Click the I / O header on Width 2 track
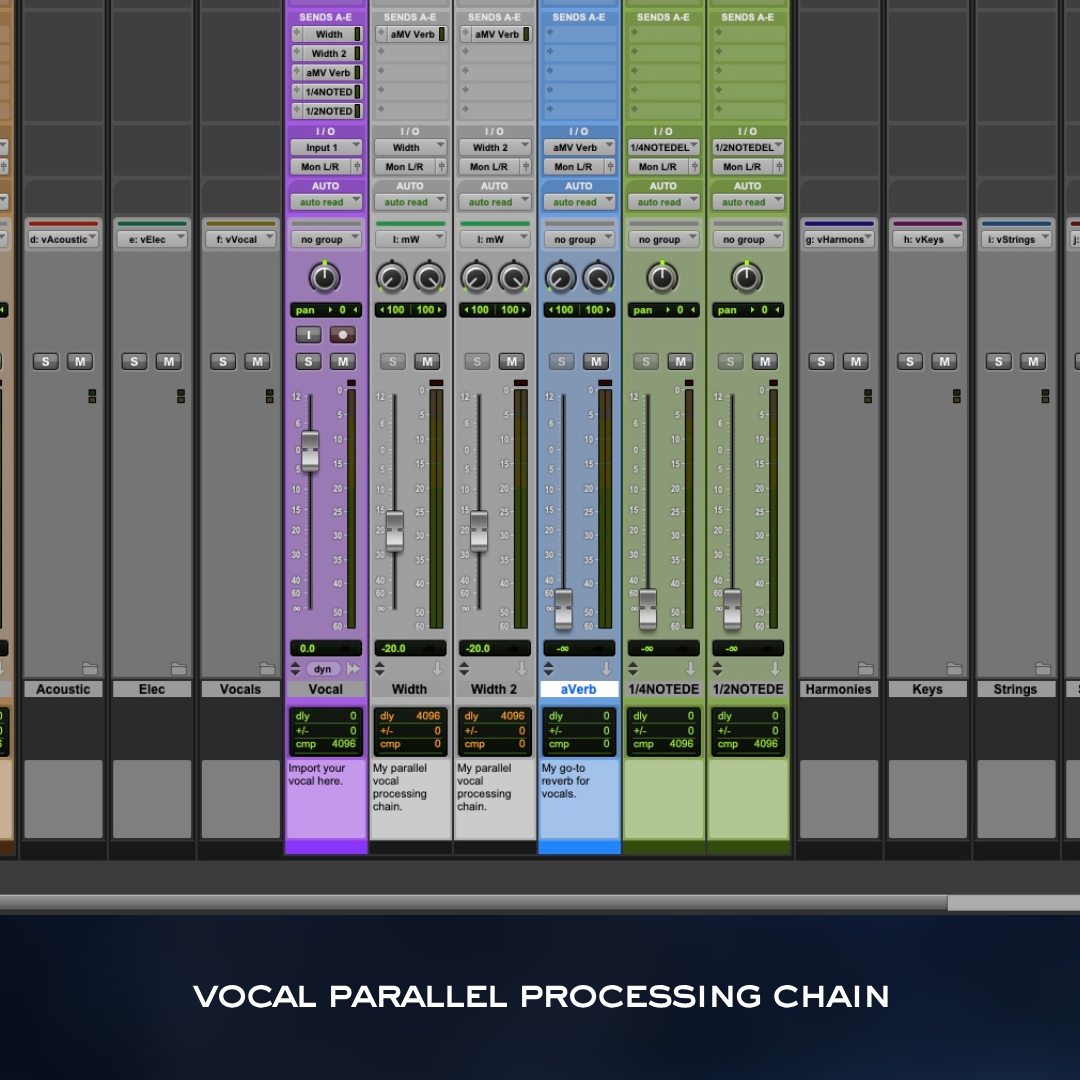This screenshot has height=1080, width=1080. click(494, 131)
